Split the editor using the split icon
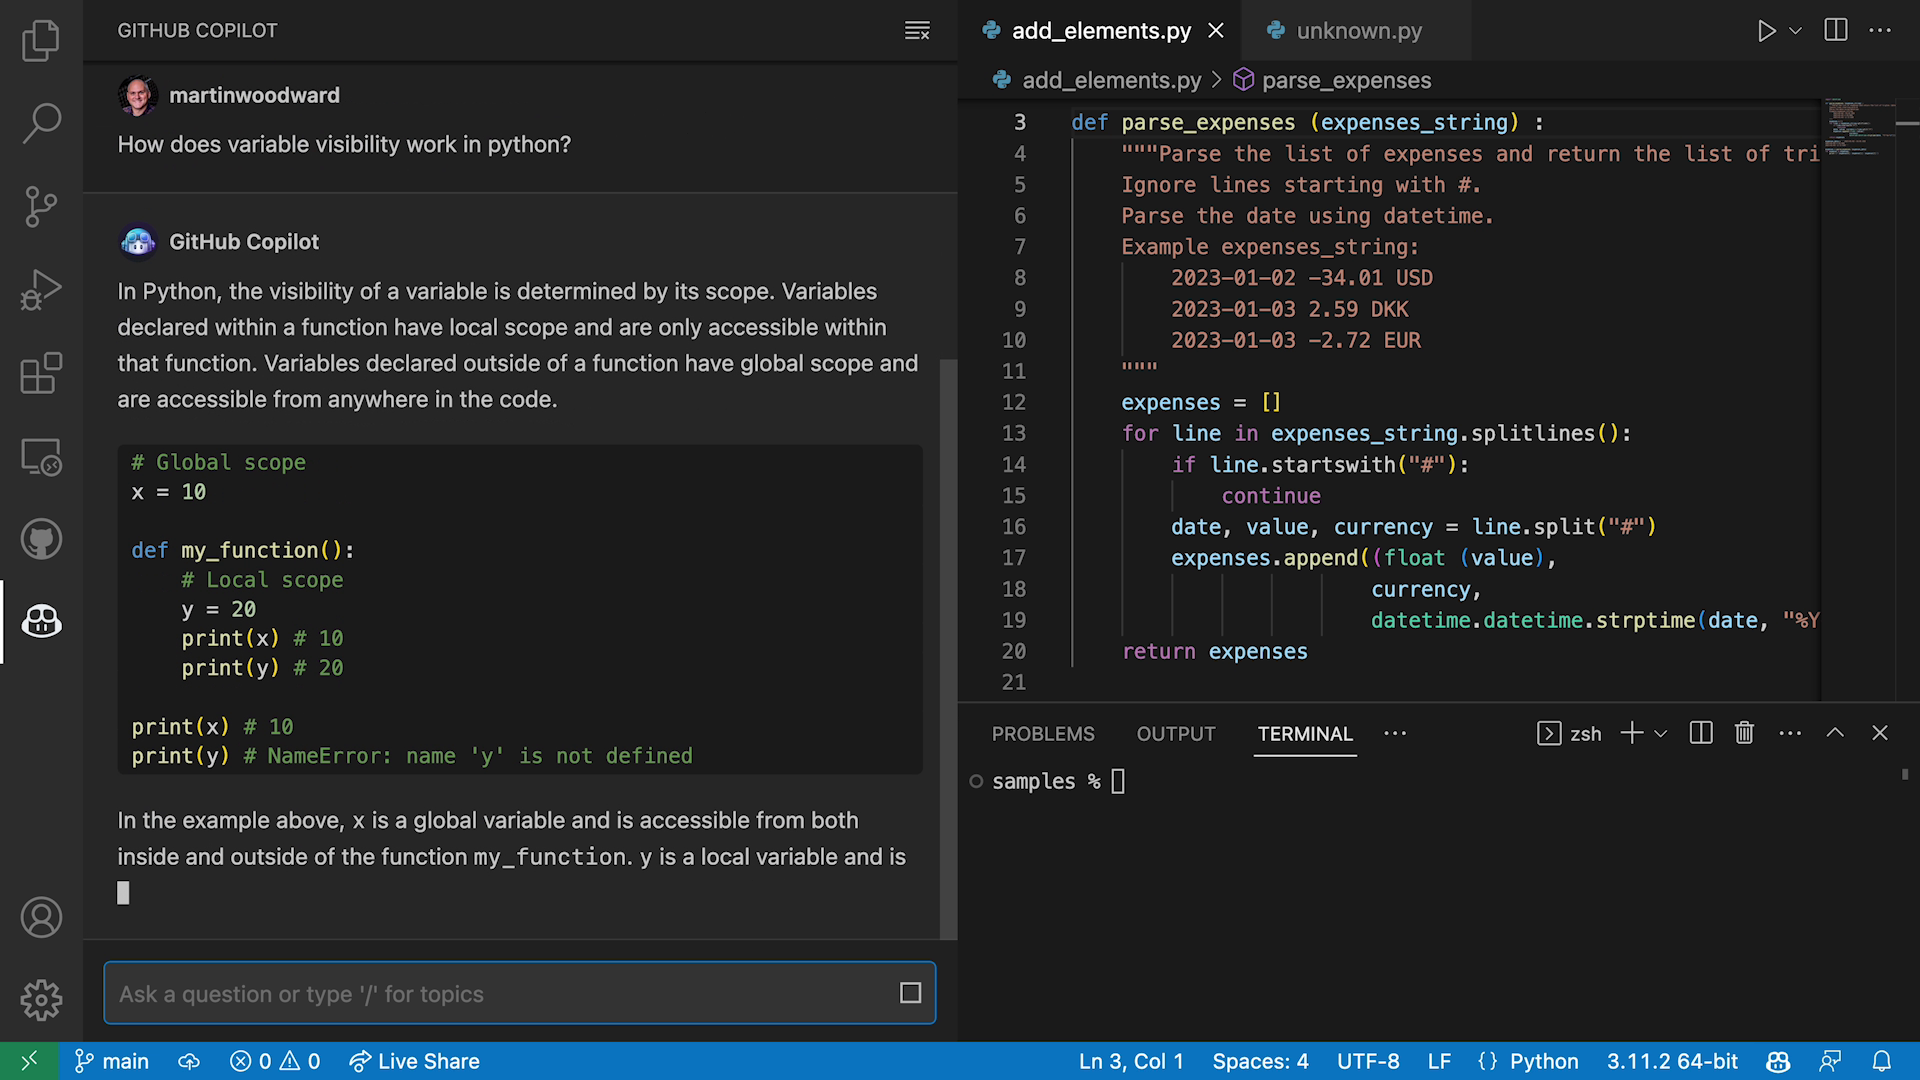 (x=1836, y=30)
